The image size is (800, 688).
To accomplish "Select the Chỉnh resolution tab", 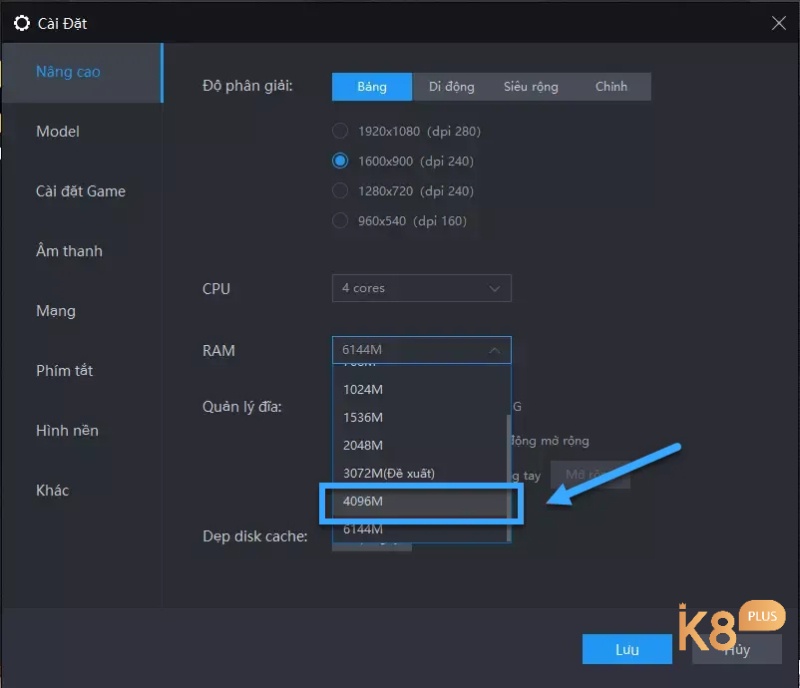I will coord(611,87).
